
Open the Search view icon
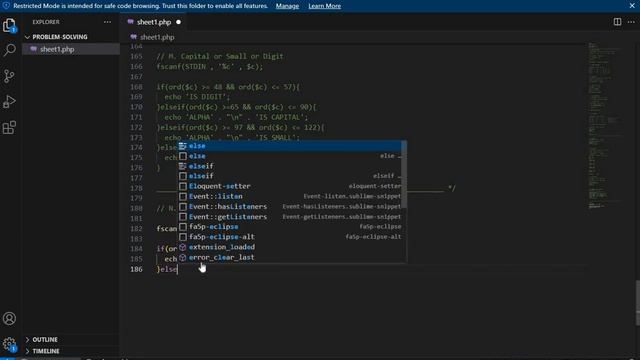[9, 50]
